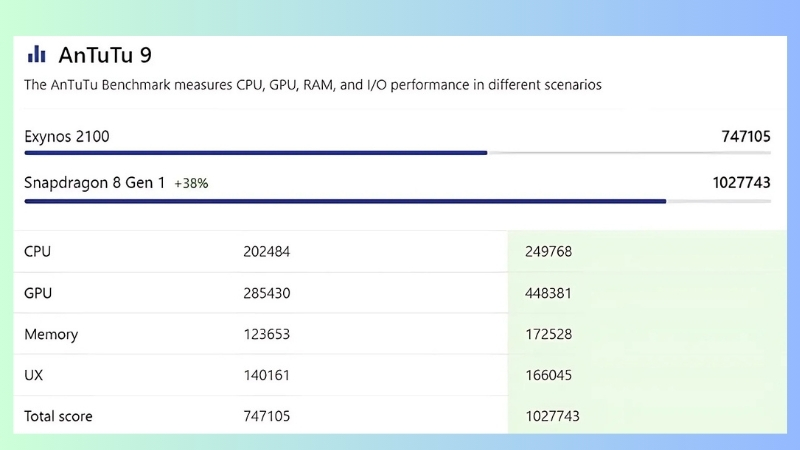This screenshot has width=800, height=450.
Task: Click the benchmark description sentence
Action: 313,85
